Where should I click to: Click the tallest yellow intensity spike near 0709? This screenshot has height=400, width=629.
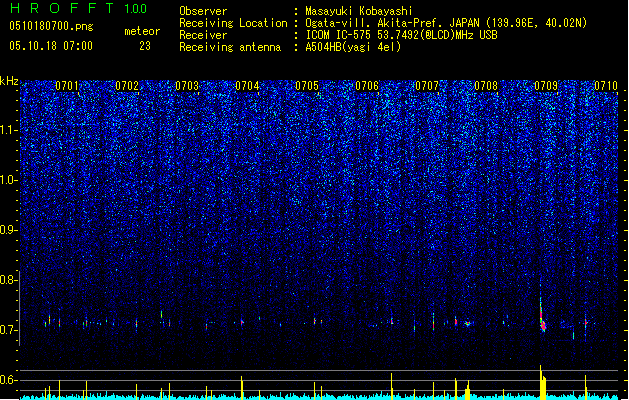coord(541,382)
